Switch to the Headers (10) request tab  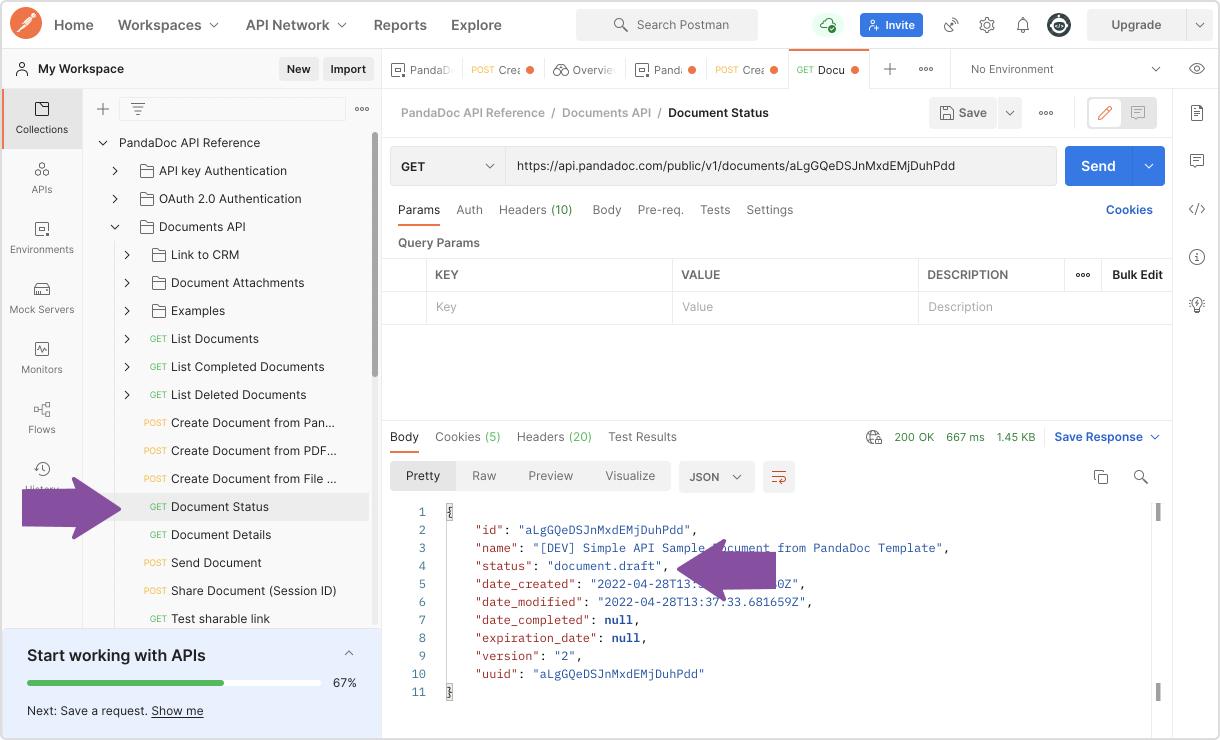(x=535, y=210)
